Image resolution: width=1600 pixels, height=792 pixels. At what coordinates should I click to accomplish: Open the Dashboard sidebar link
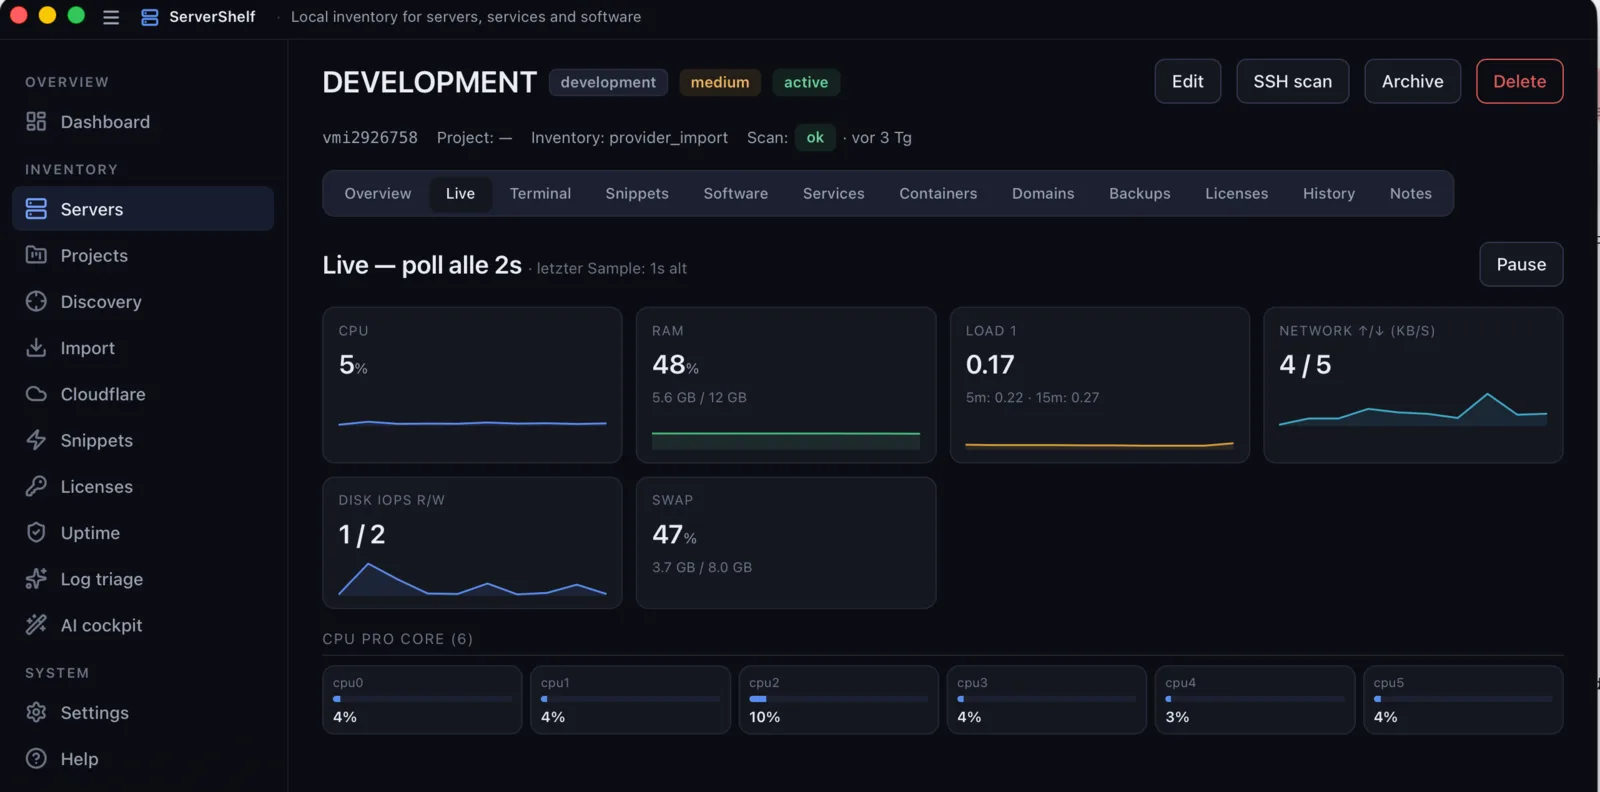point(143,122)
